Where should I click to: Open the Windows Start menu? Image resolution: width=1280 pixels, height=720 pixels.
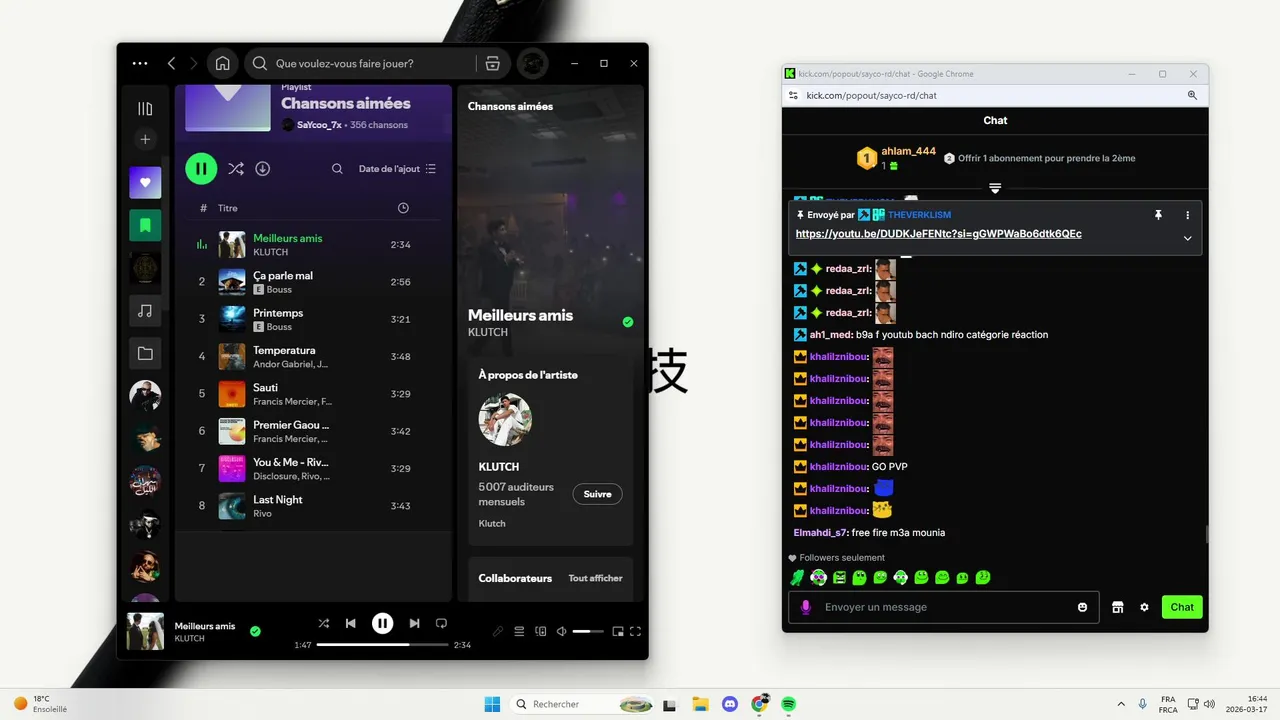coord(492,704)
